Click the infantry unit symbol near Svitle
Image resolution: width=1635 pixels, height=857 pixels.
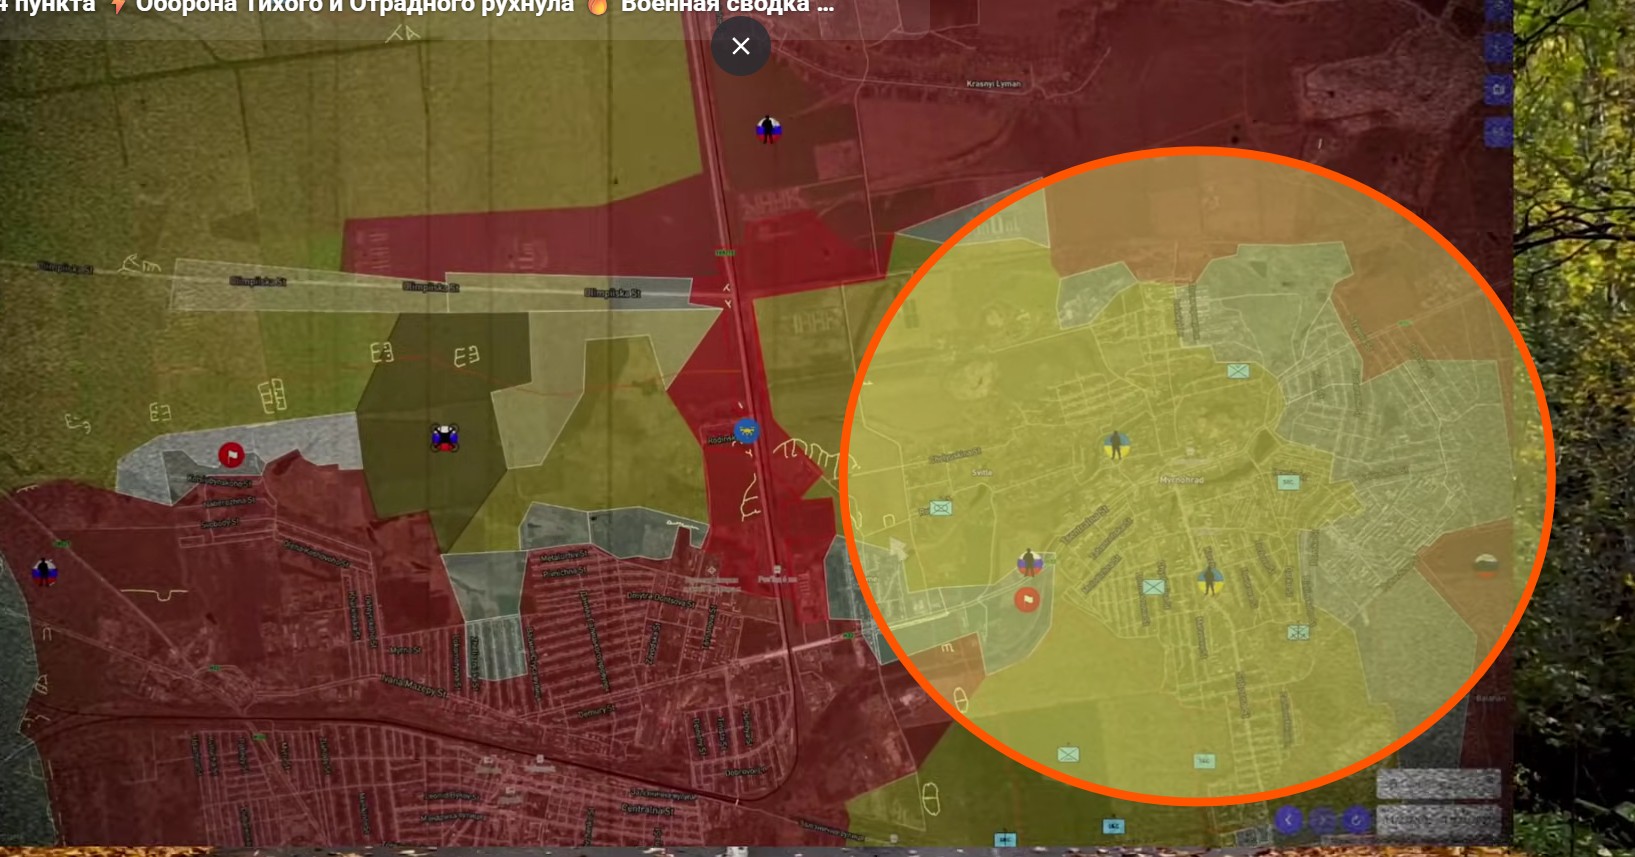(940, 508)
